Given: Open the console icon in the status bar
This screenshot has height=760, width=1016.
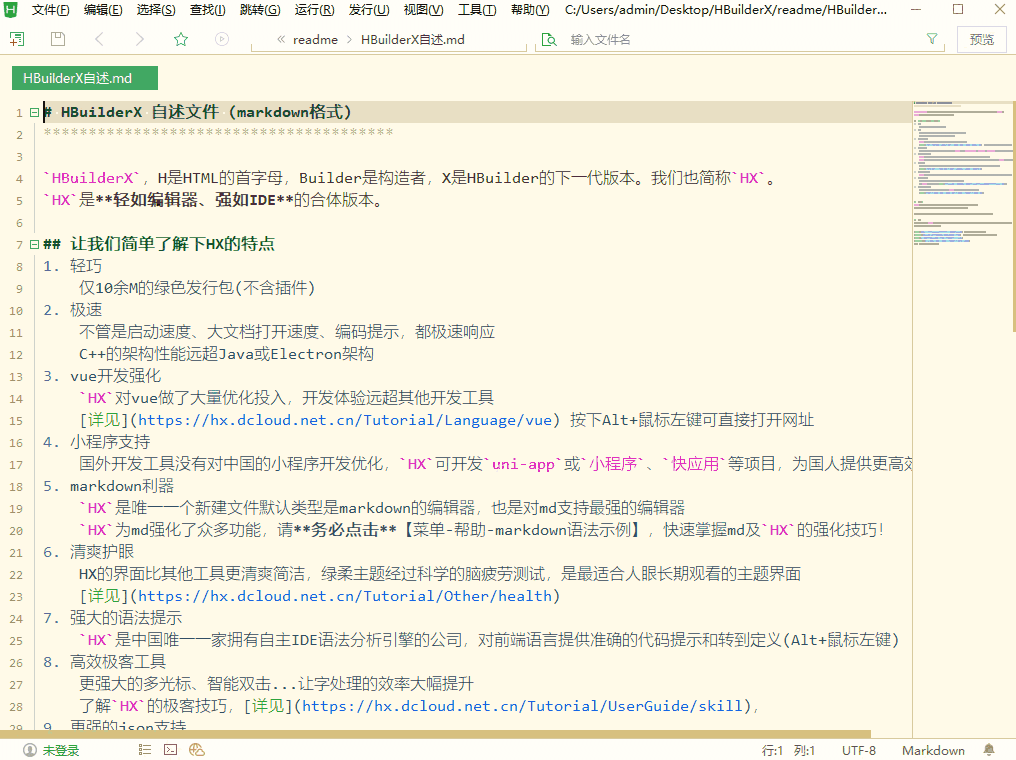Looking at the screenshot, I should [169, 749].
